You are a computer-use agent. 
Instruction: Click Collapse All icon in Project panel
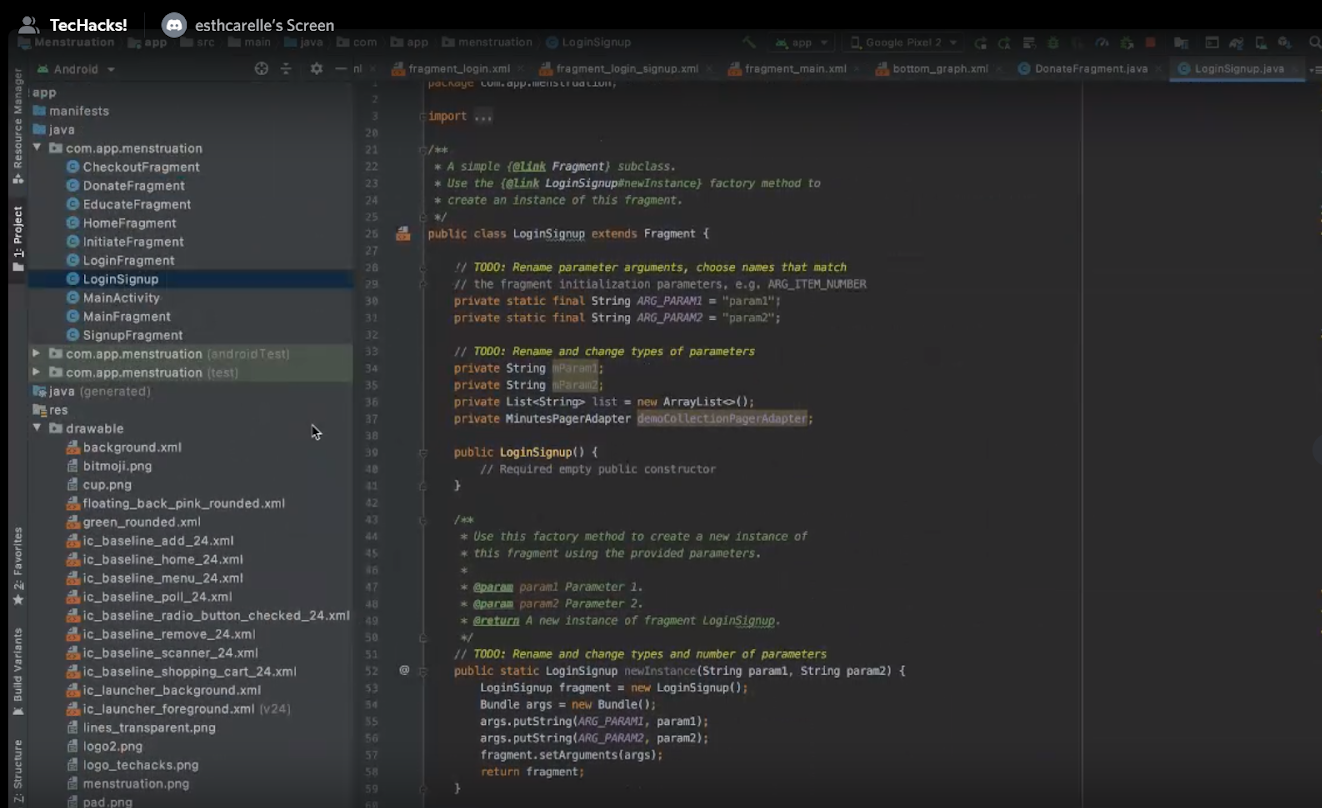coord(286,69)
